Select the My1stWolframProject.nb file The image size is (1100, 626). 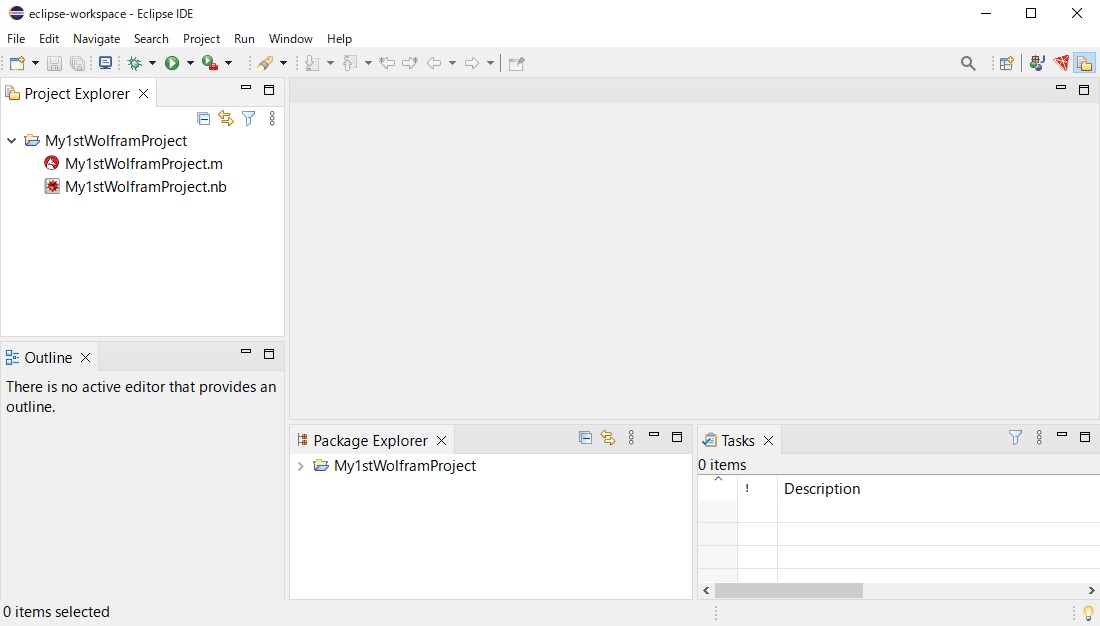(x=146, y=186)
